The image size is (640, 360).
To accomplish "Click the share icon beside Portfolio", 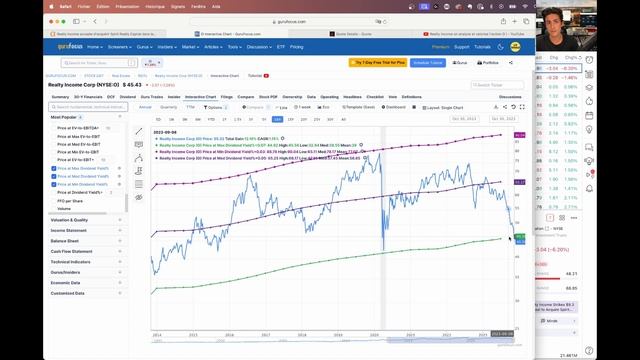I will coord(511,63).
